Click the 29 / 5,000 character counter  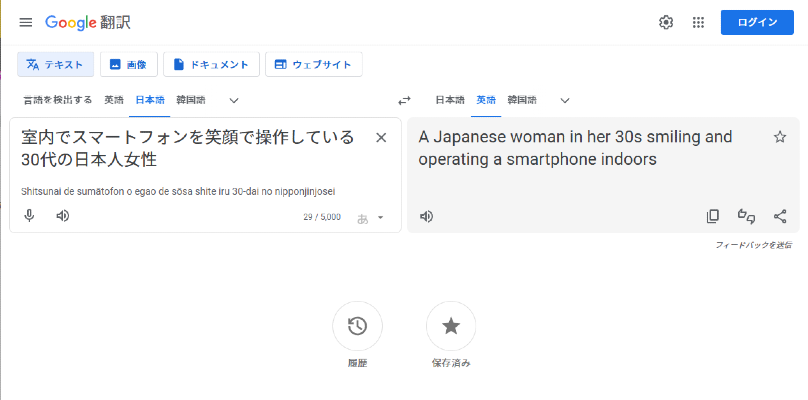click(322, 217)
